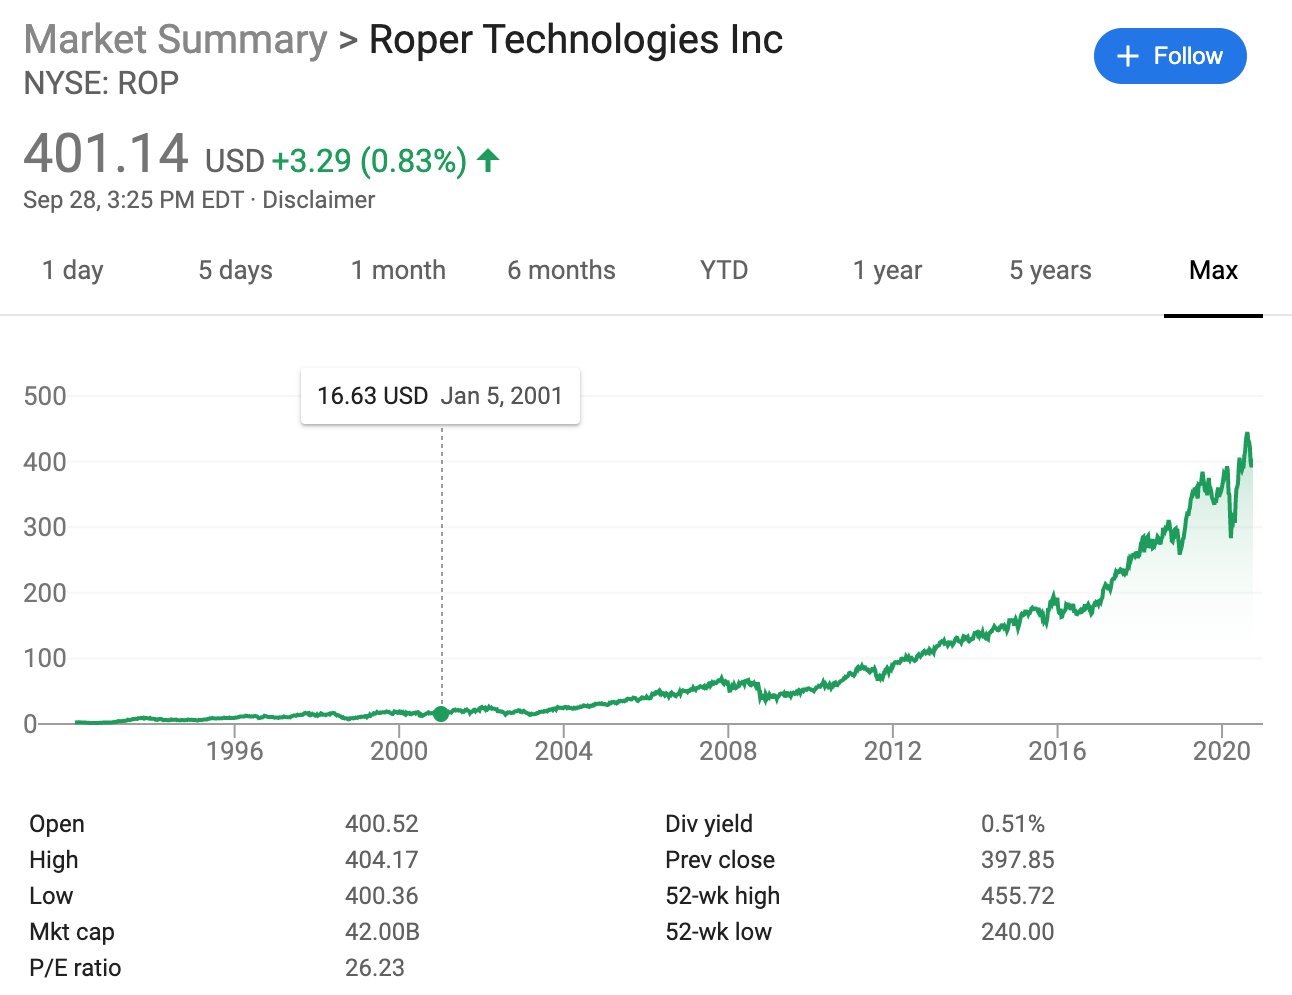Click the 52-wk high value 455.72

(x=1017, y=896)
